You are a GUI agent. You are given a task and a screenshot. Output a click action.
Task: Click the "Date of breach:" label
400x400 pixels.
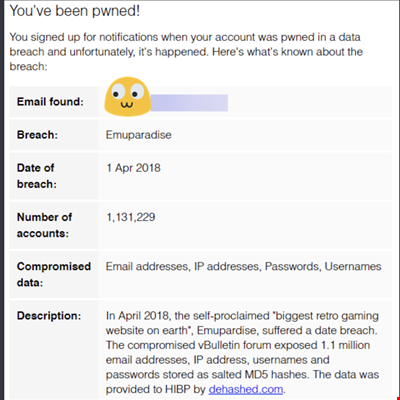tap(37, 176)
